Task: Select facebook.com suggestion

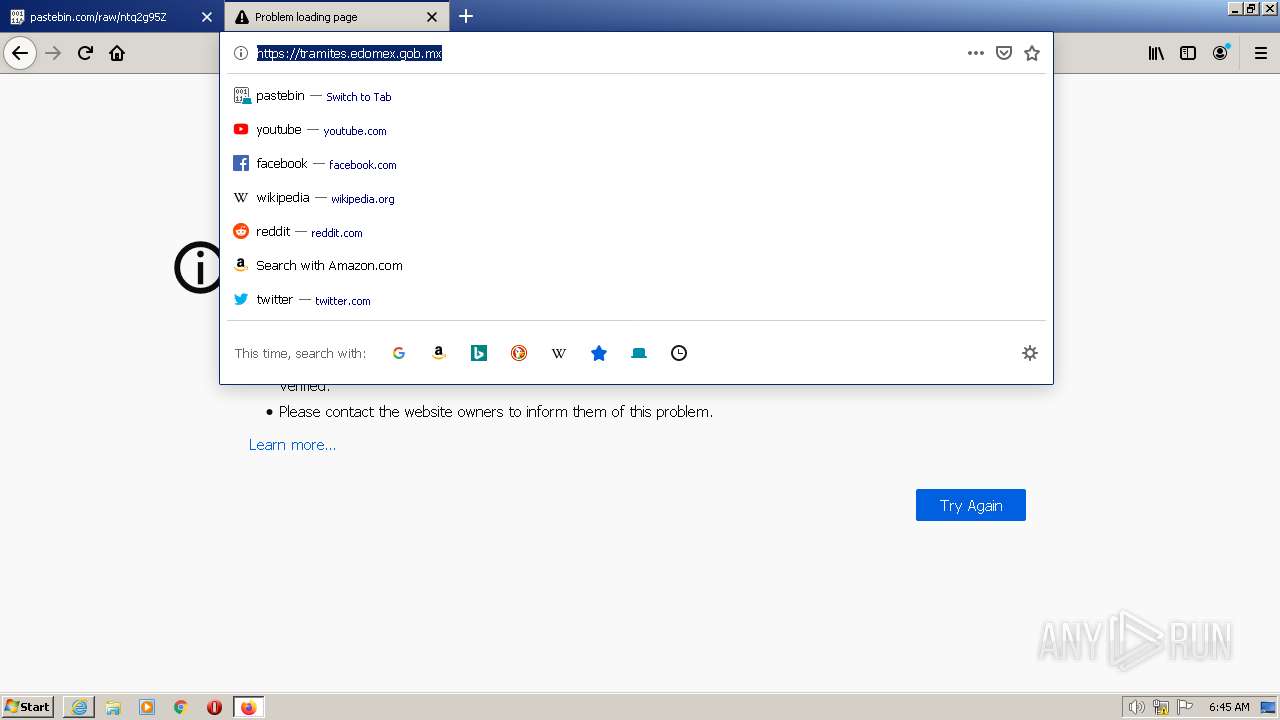Action: tap(636, 164)
